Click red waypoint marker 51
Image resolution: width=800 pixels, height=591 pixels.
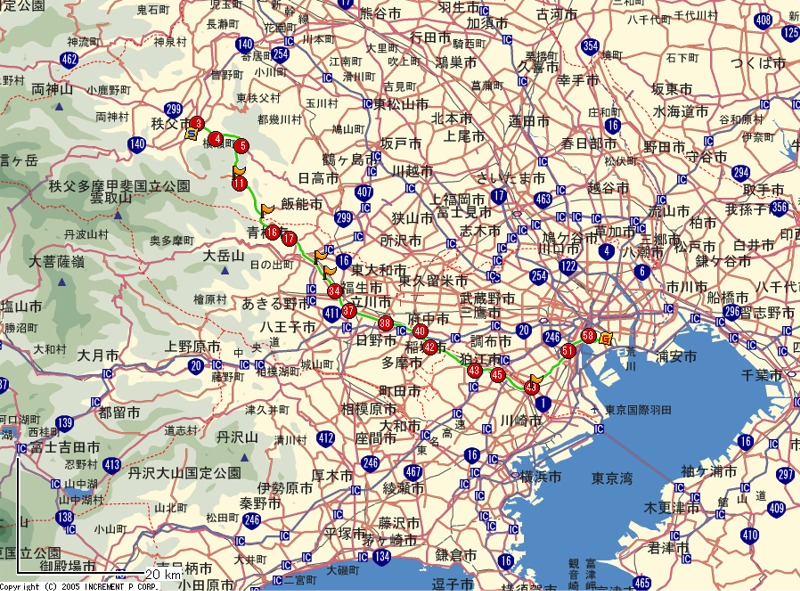[569, 350]
